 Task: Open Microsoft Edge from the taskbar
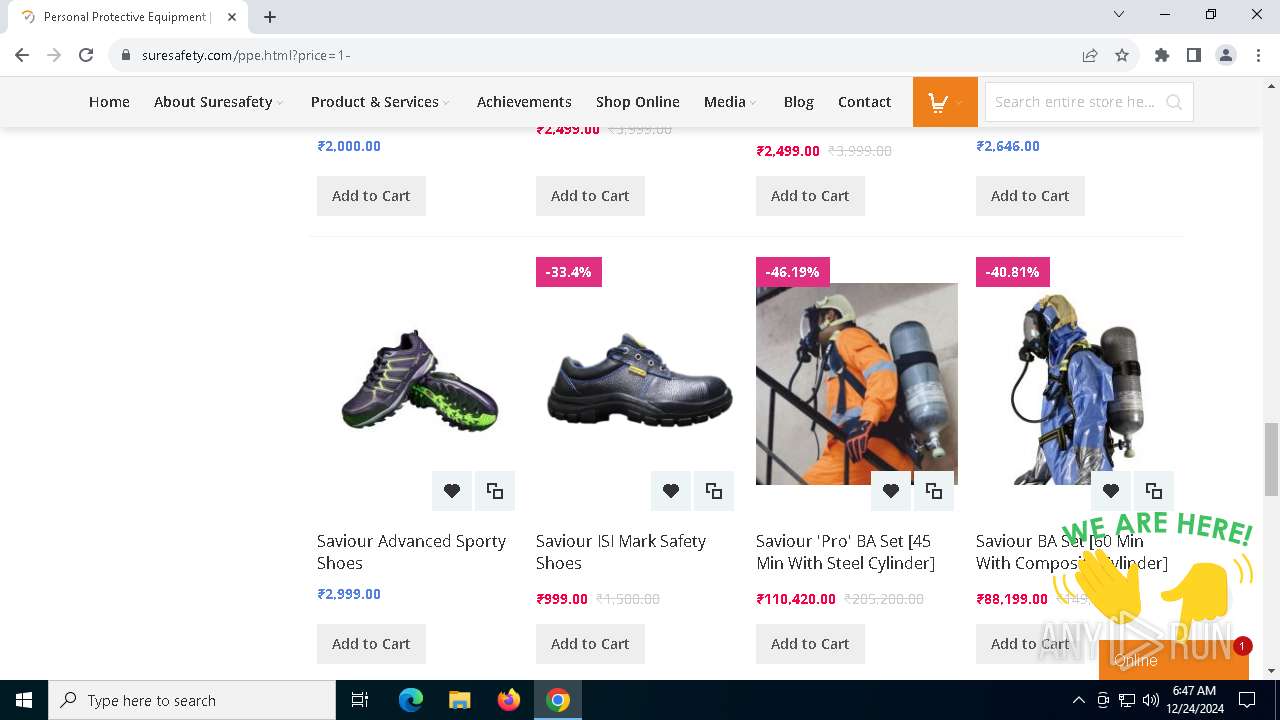pos(411,700)
